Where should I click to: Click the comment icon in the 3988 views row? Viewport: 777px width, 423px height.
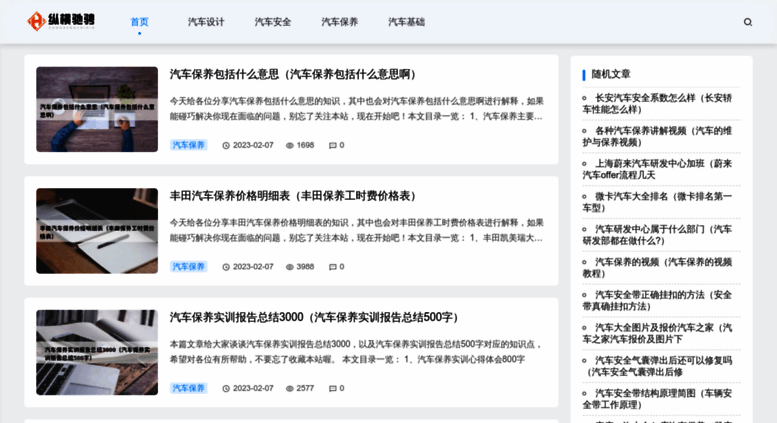333,267
